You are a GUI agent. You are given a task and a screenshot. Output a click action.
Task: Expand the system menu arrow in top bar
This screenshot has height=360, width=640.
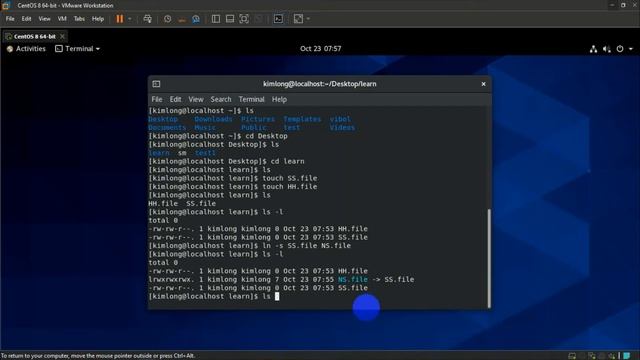[631, 49]
